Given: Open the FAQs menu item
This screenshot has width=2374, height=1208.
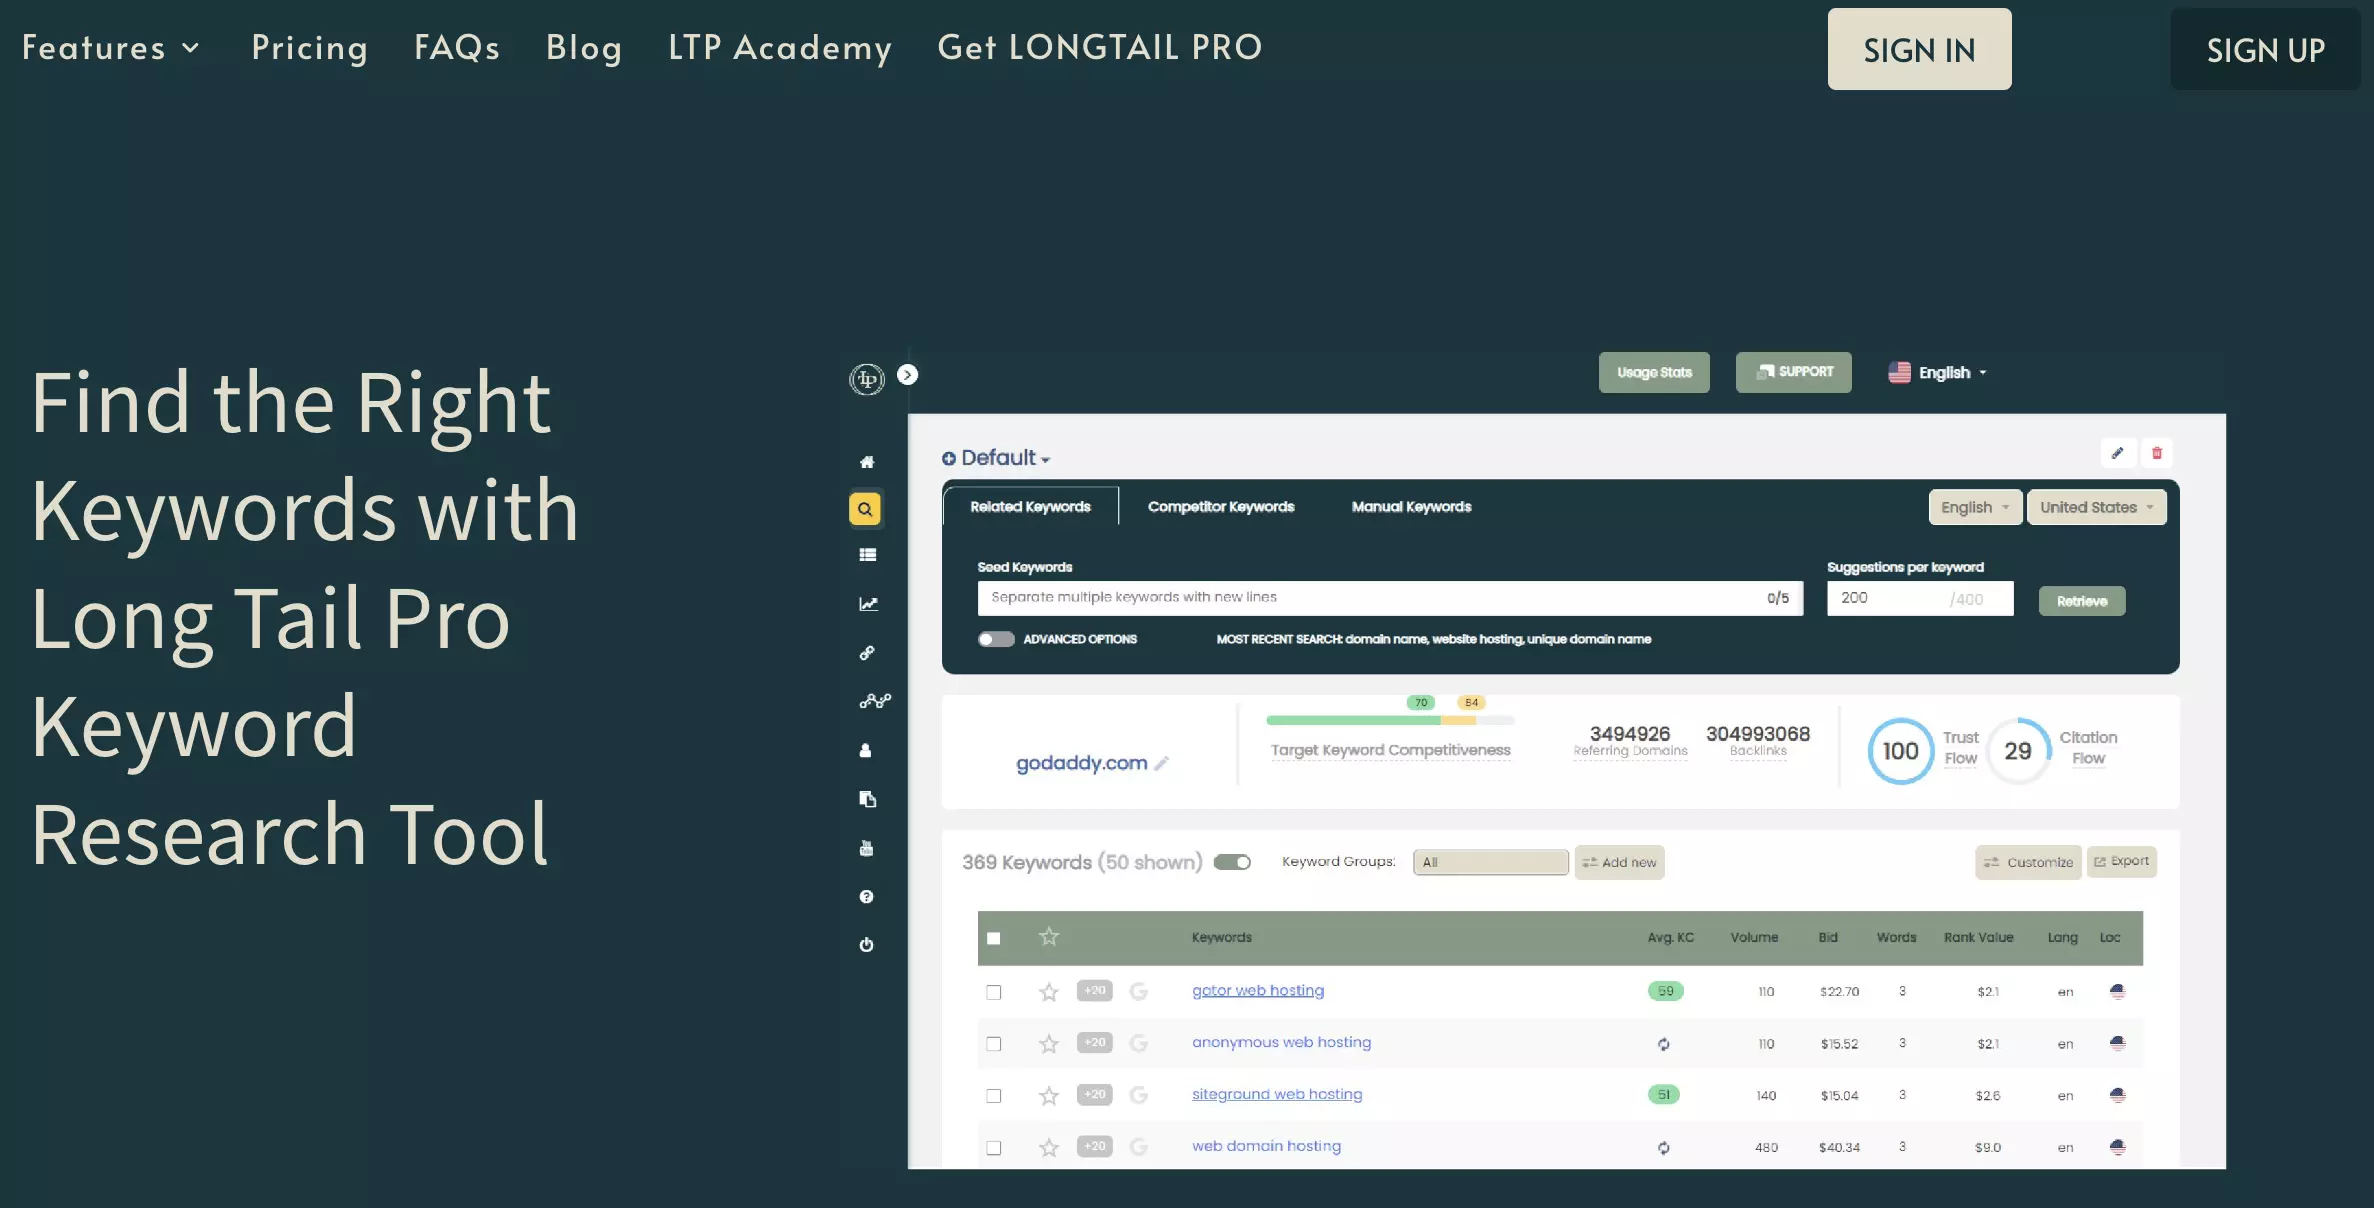Looking at the screenshot, I should pos(457,47).
